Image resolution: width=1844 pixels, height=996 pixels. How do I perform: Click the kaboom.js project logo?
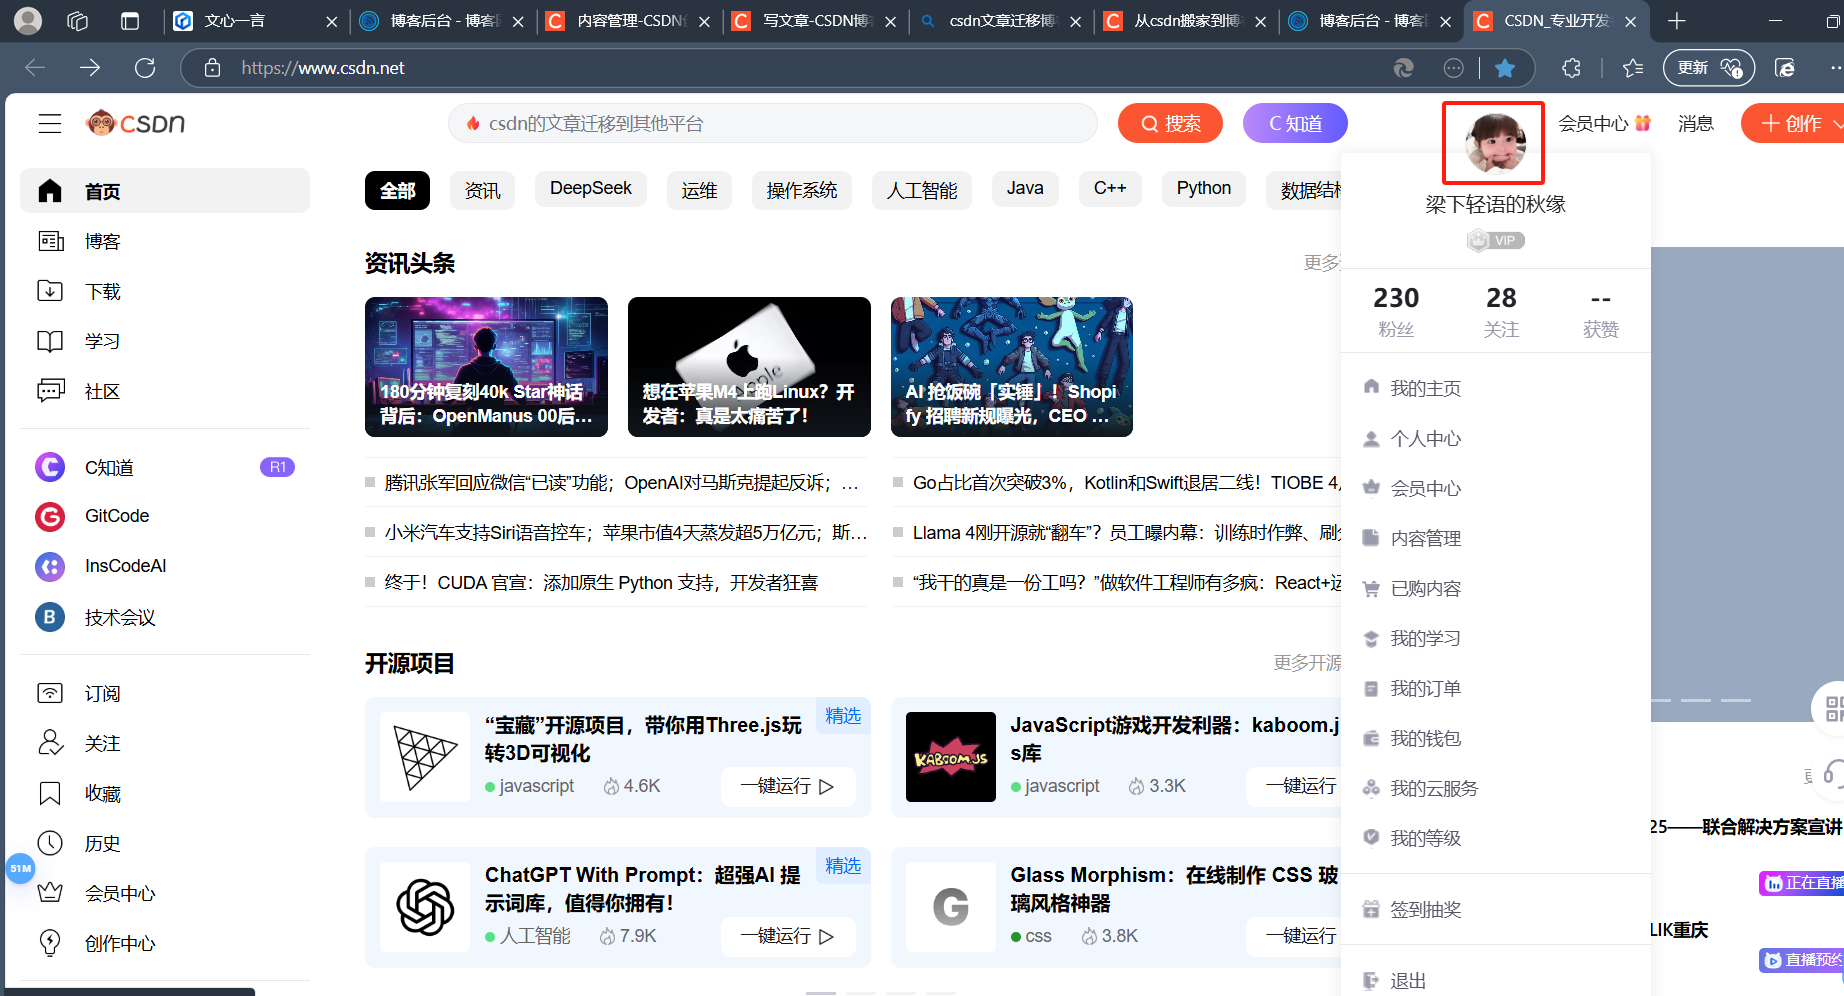tap(951, 757)
